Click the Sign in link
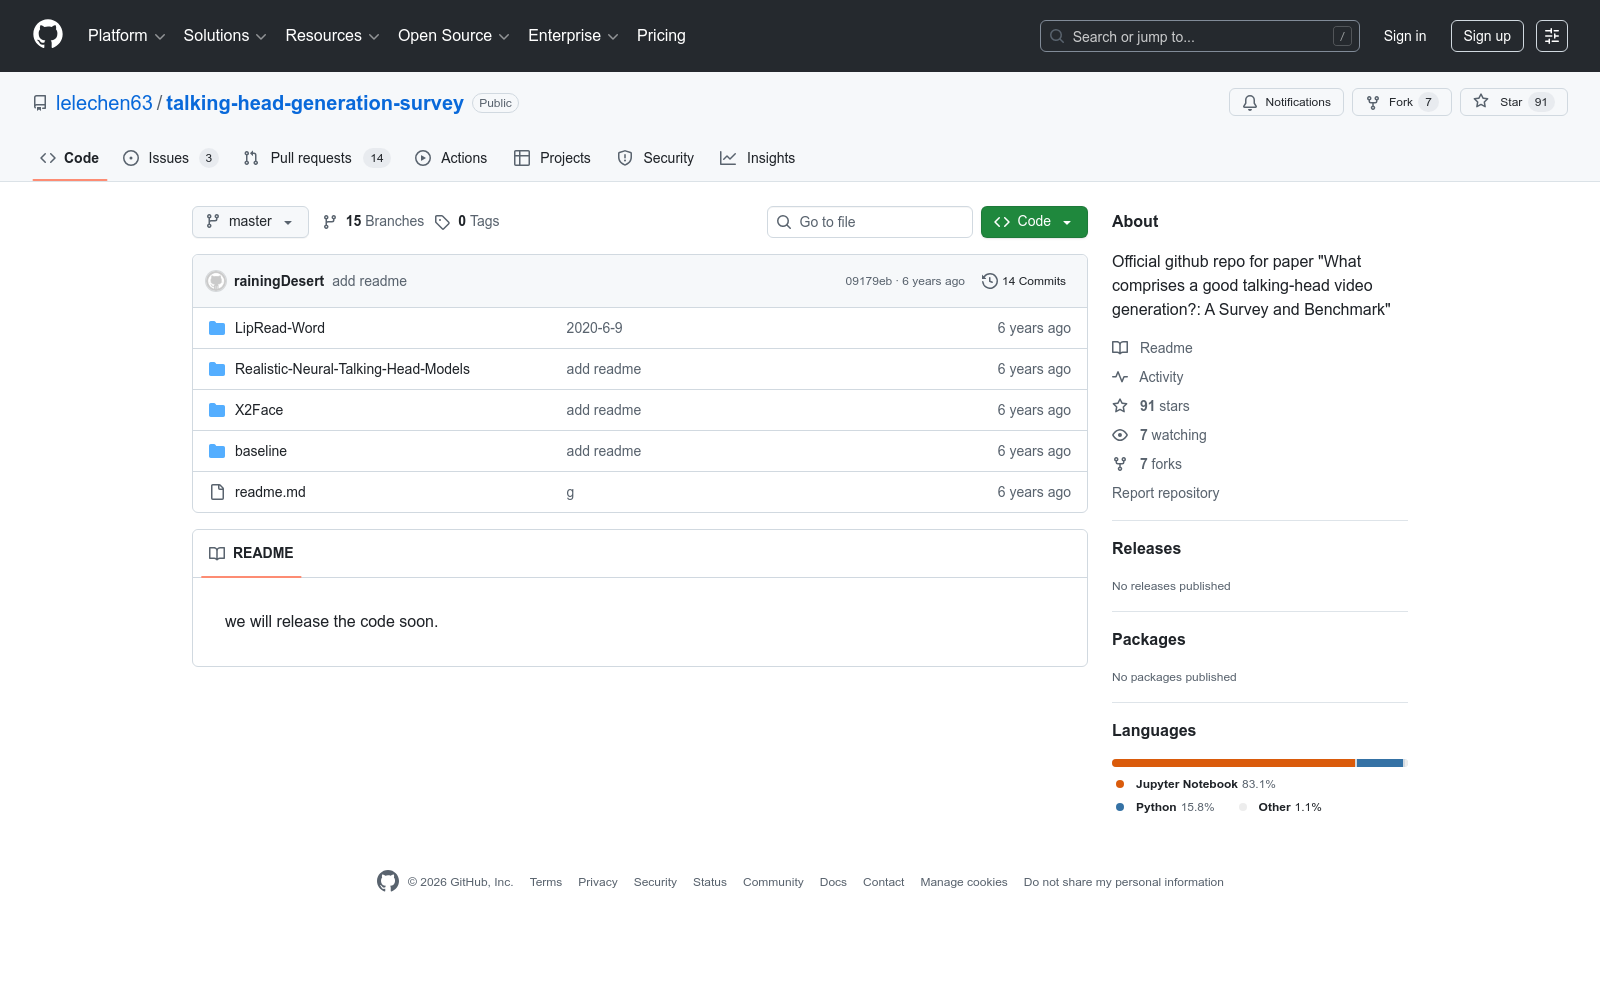1600x1000 pixels. tap(1405, 36)
